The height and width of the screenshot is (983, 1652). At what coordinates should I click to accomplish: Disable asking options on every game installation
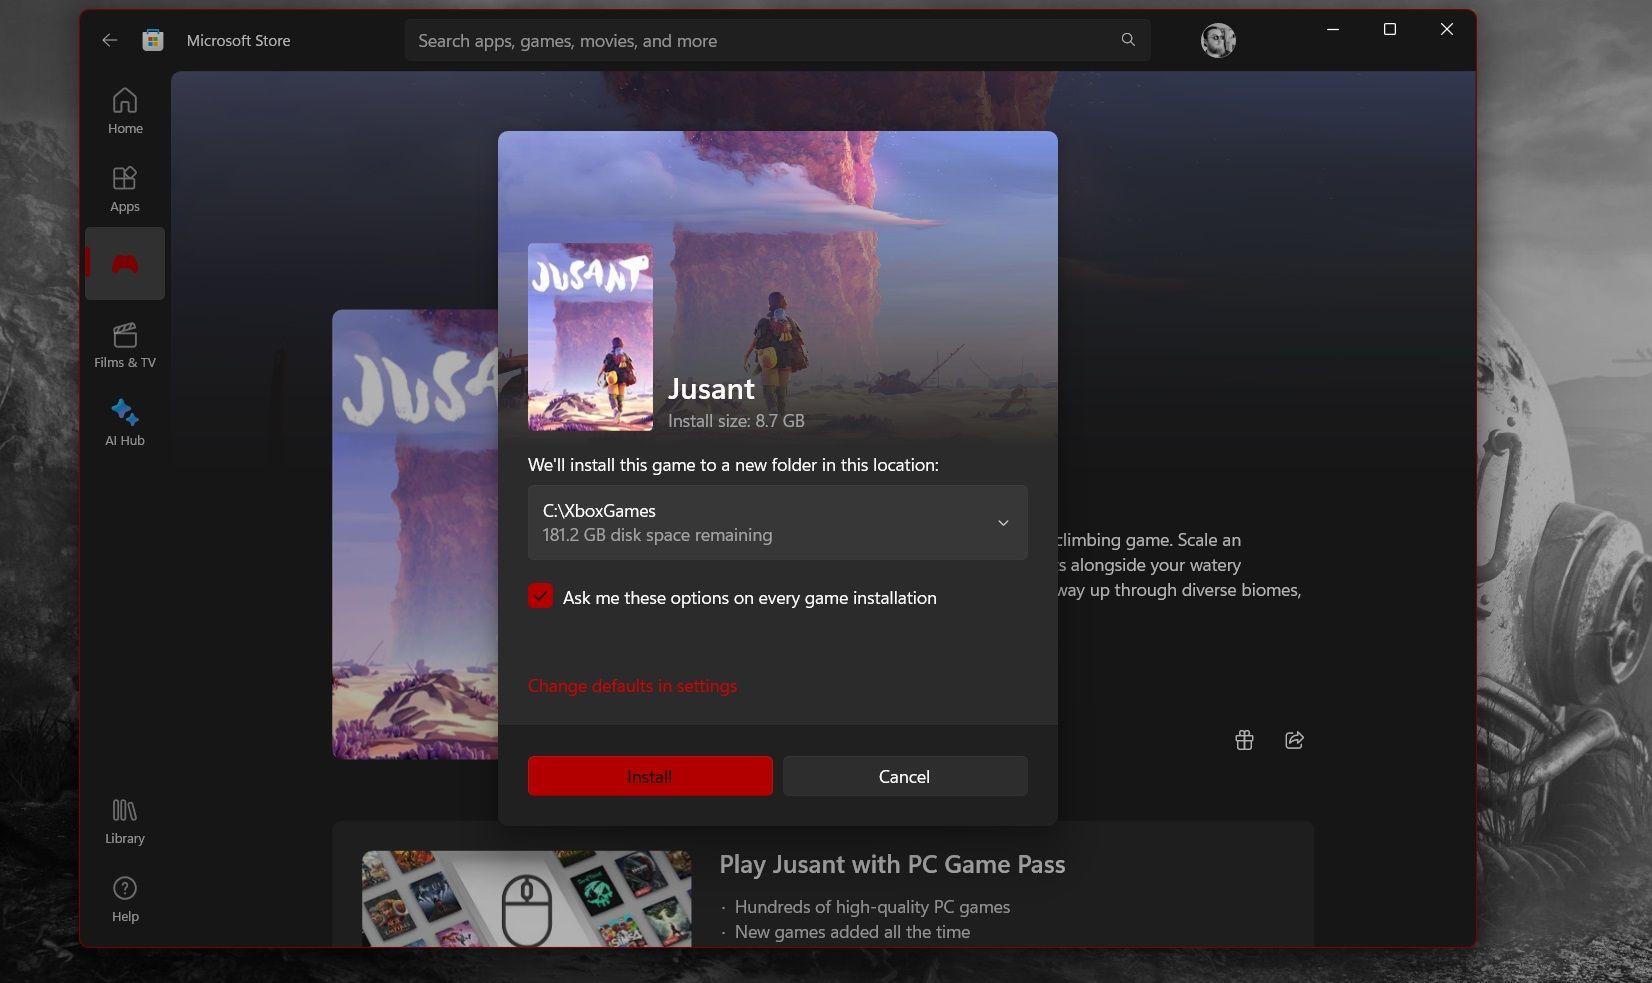[x=540, y=596]
